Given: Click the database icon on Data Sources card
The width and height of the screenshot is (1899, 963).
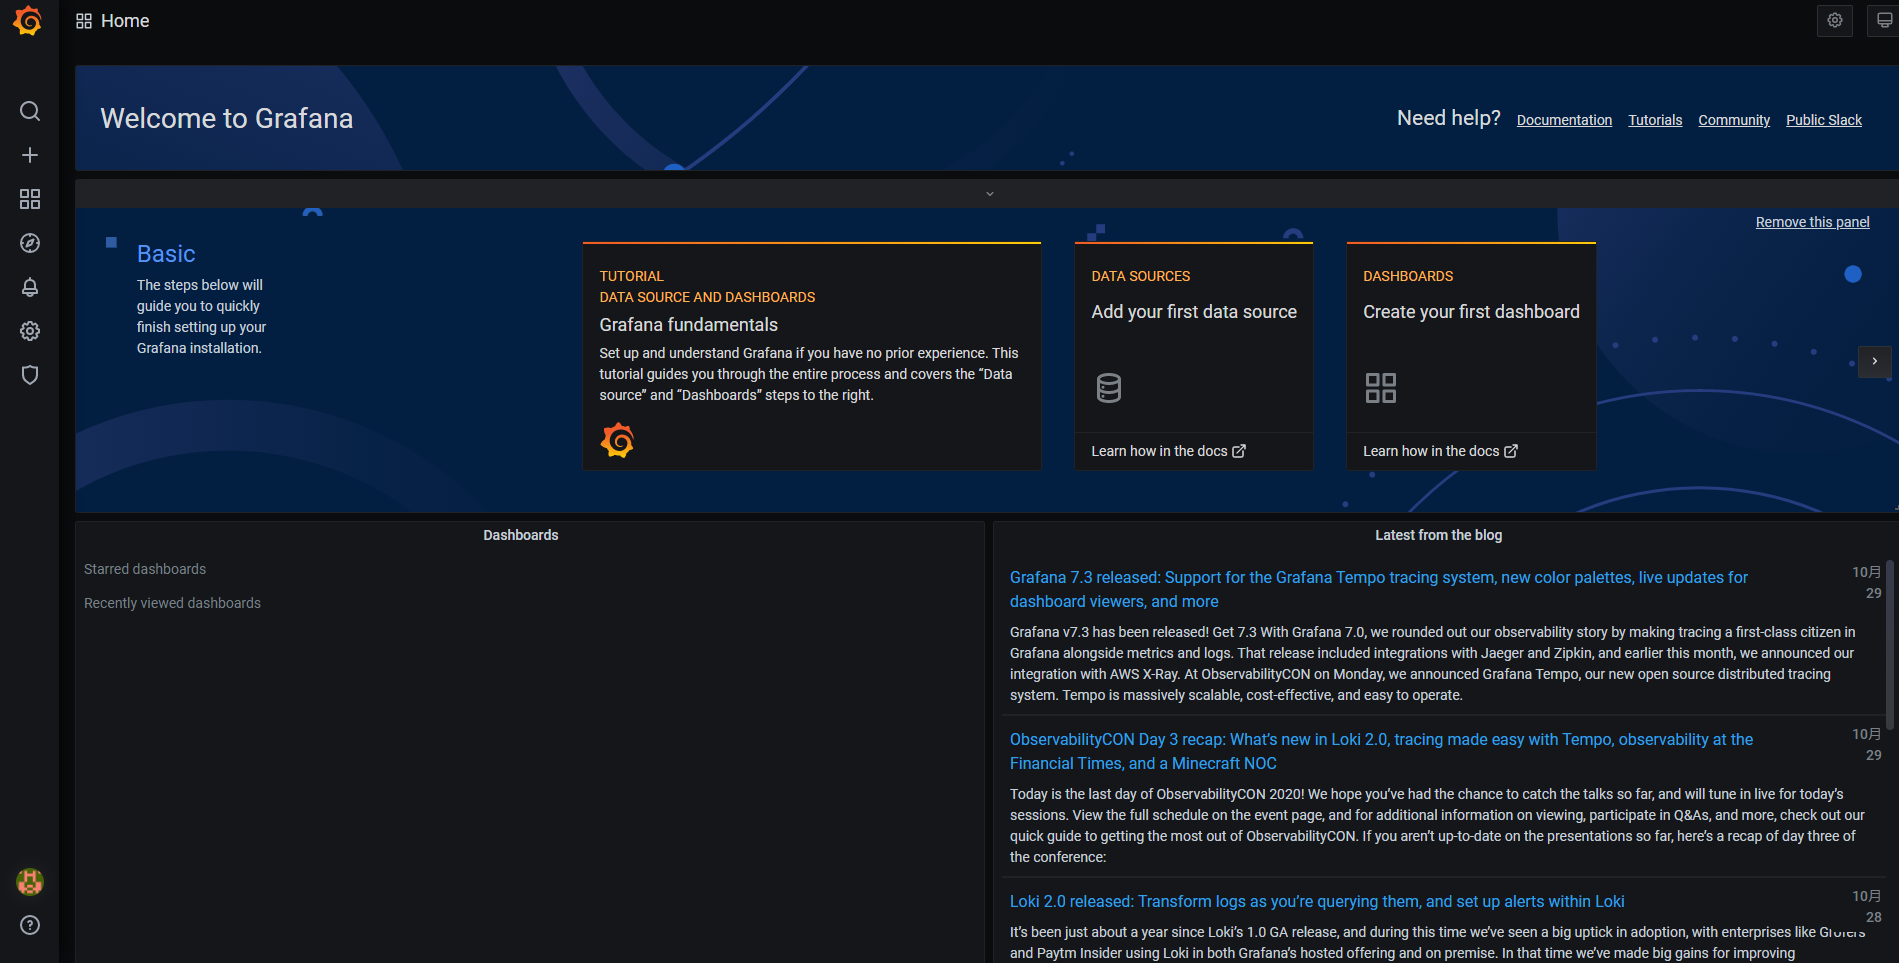Looking at the screenshot, I should tap(1109, 388).
